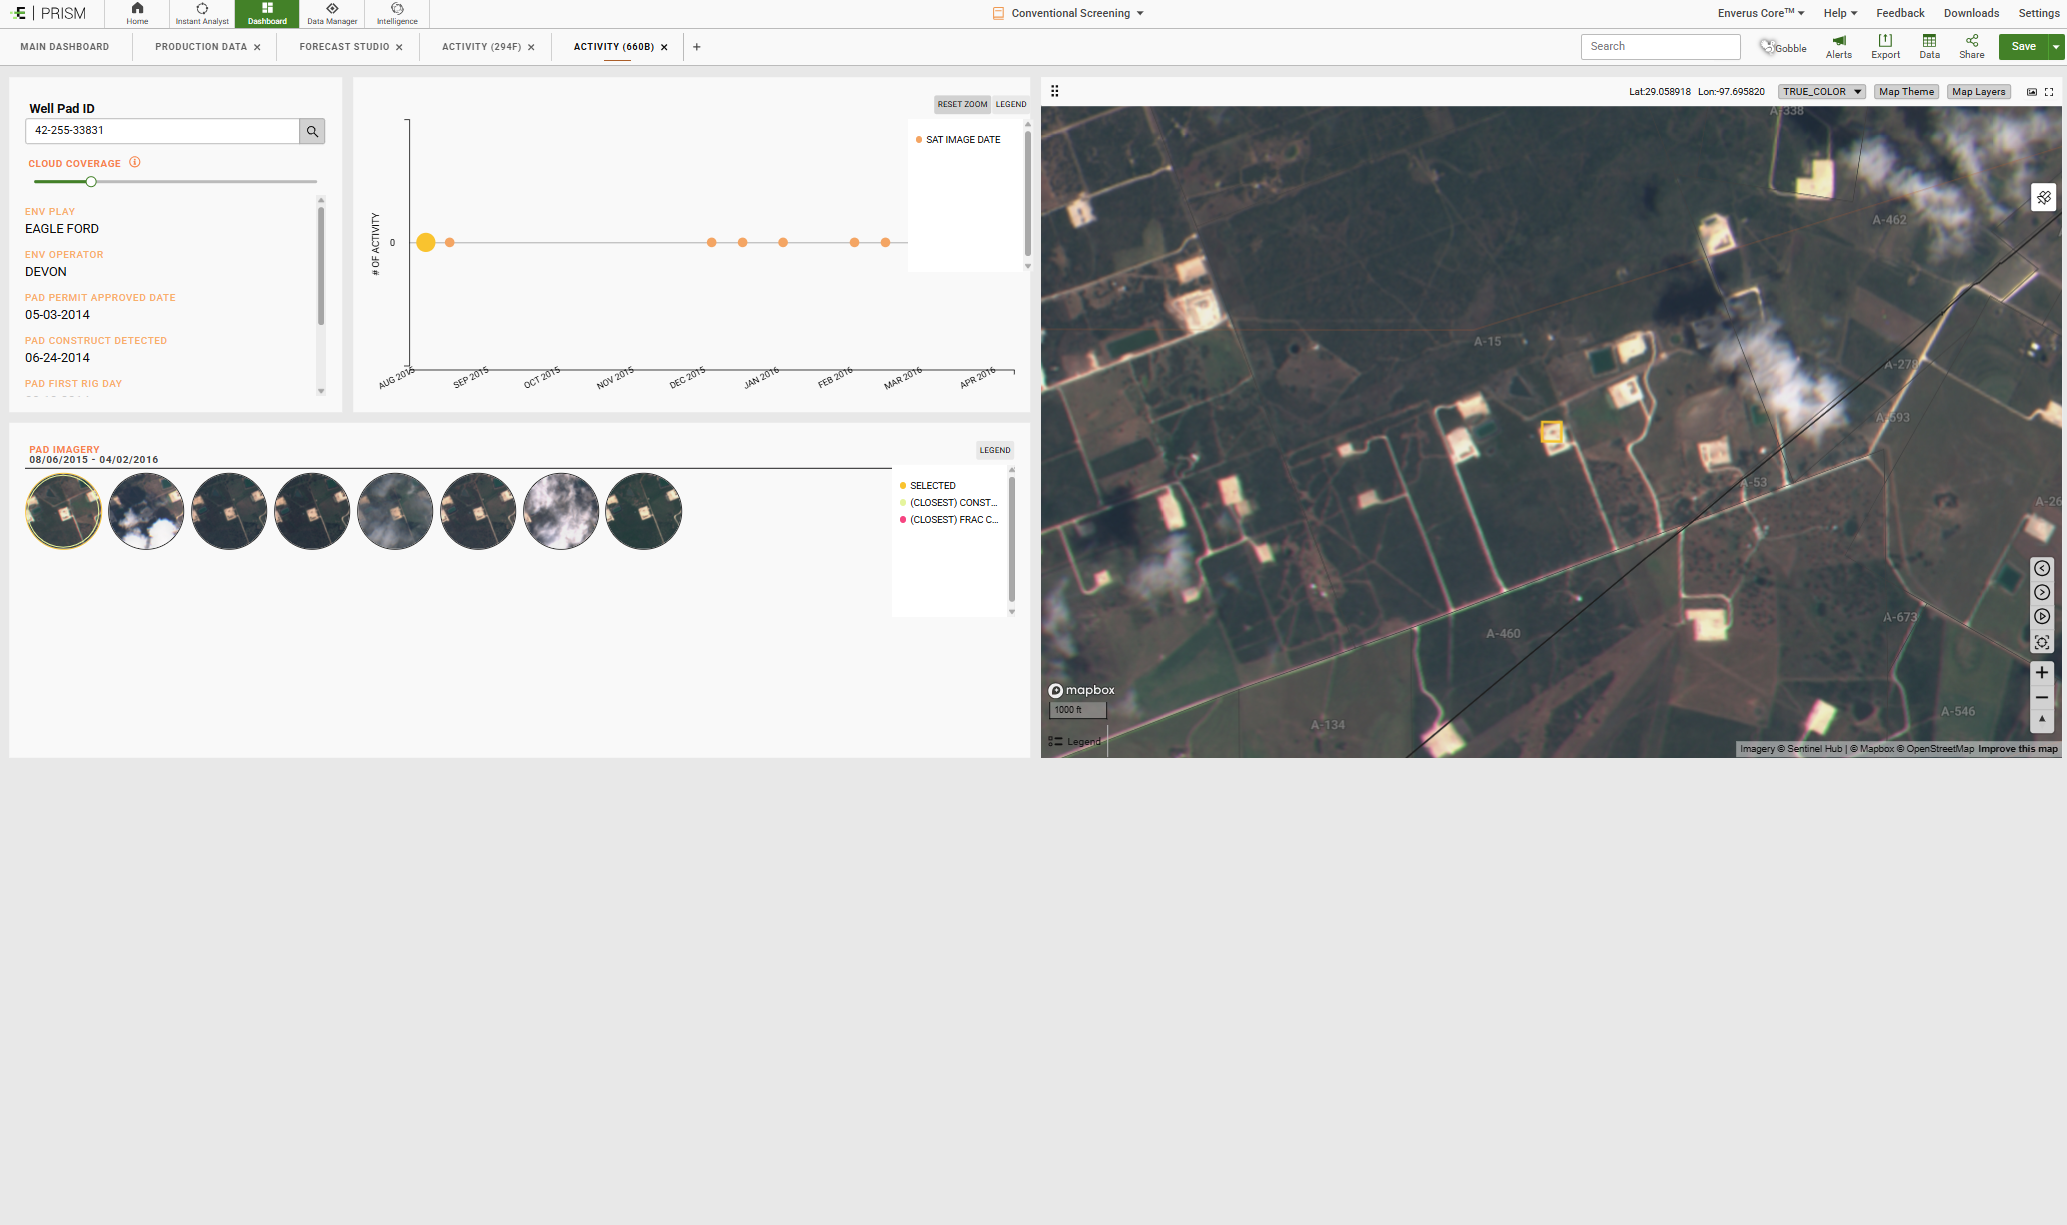Click the RESET ZOOM button
The image size is (2067, 1225).
tap(962, 104)
